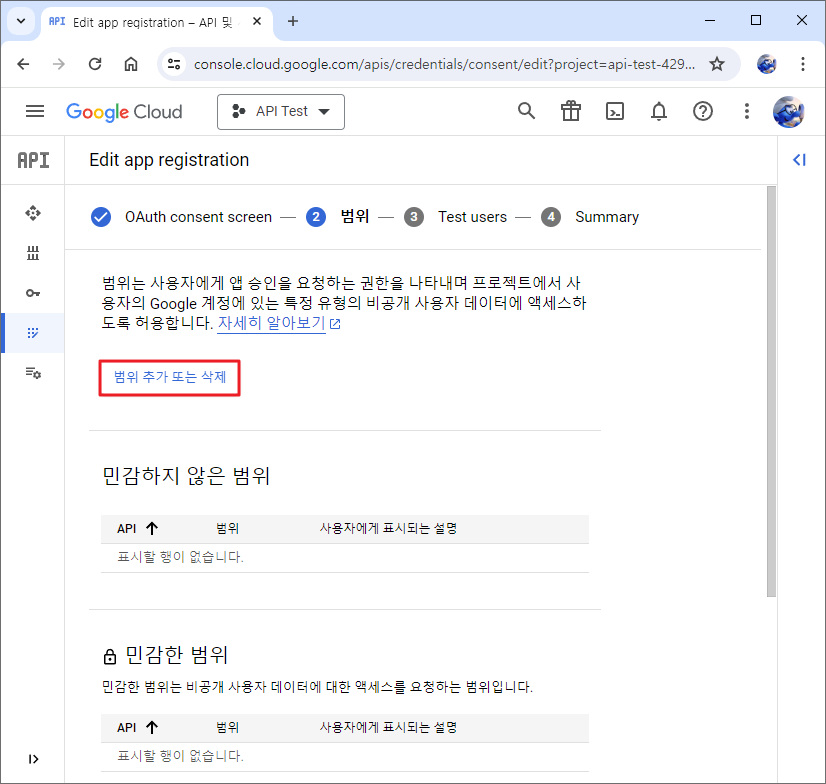Click 범위 column header in 민감한 범위 table
The width and height of the screenshot is (826, 784).
click(228, 728)
